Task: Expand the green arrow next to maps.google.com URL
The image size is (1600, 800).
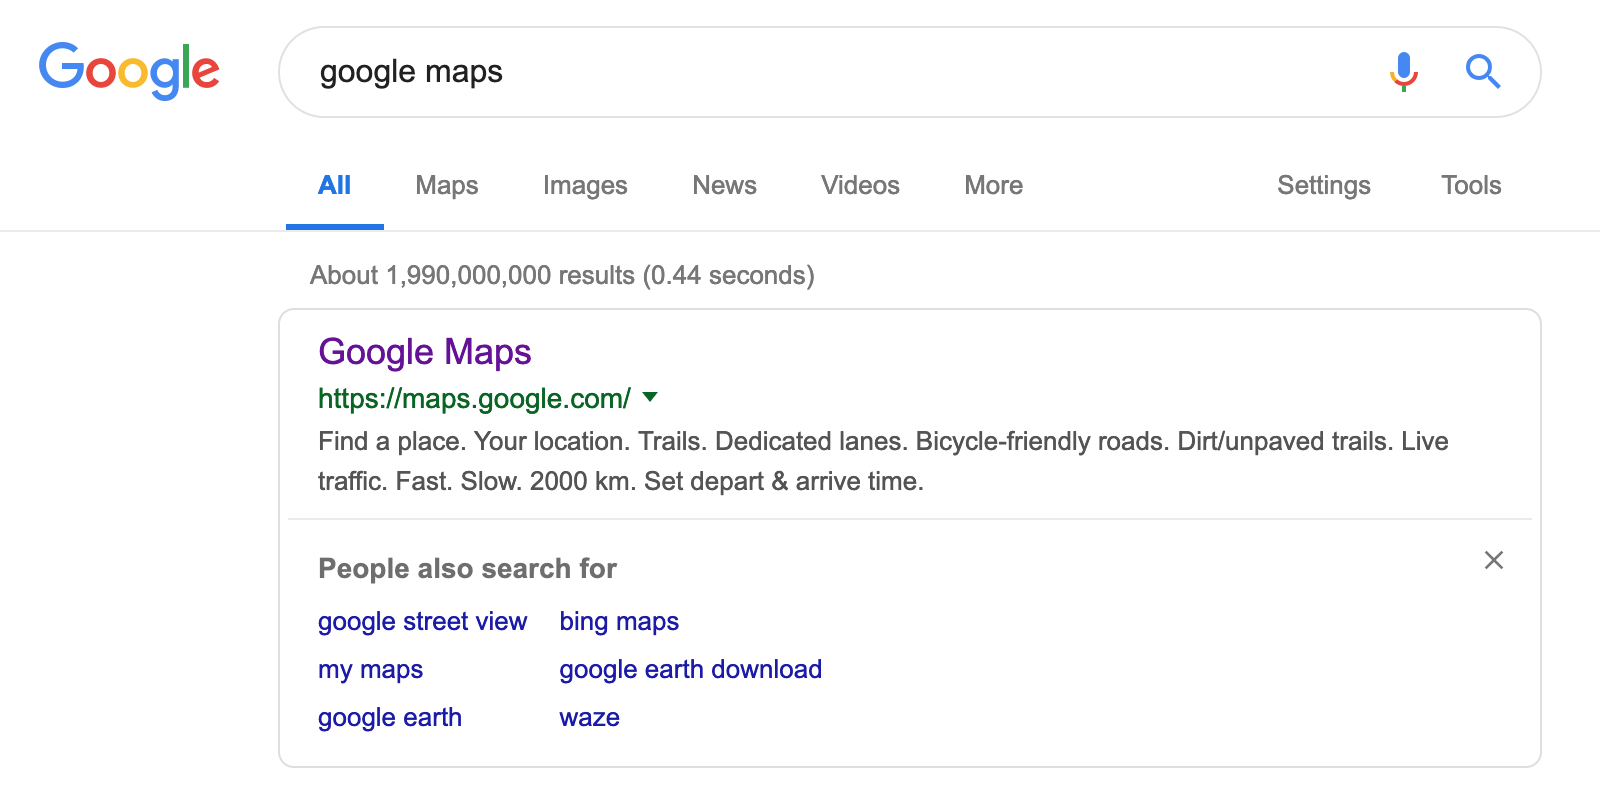Action: [x=650, y=397]
